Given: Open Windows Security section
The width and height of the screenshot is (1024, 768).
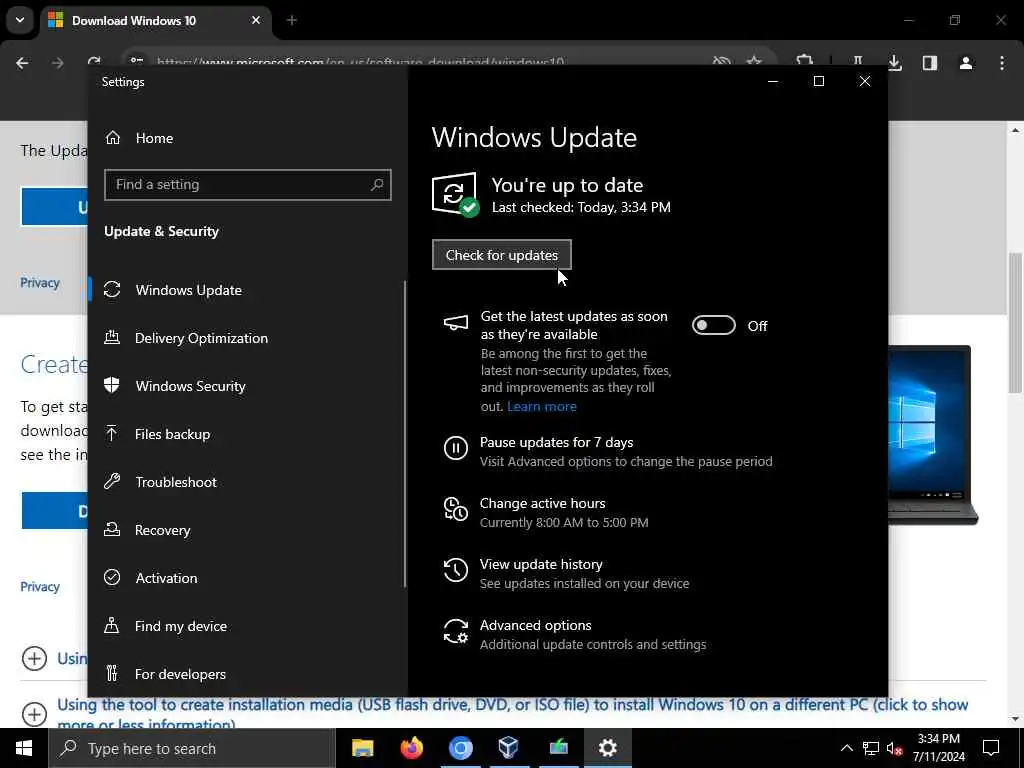Looking at the screenshot, I should click(246, 385).
